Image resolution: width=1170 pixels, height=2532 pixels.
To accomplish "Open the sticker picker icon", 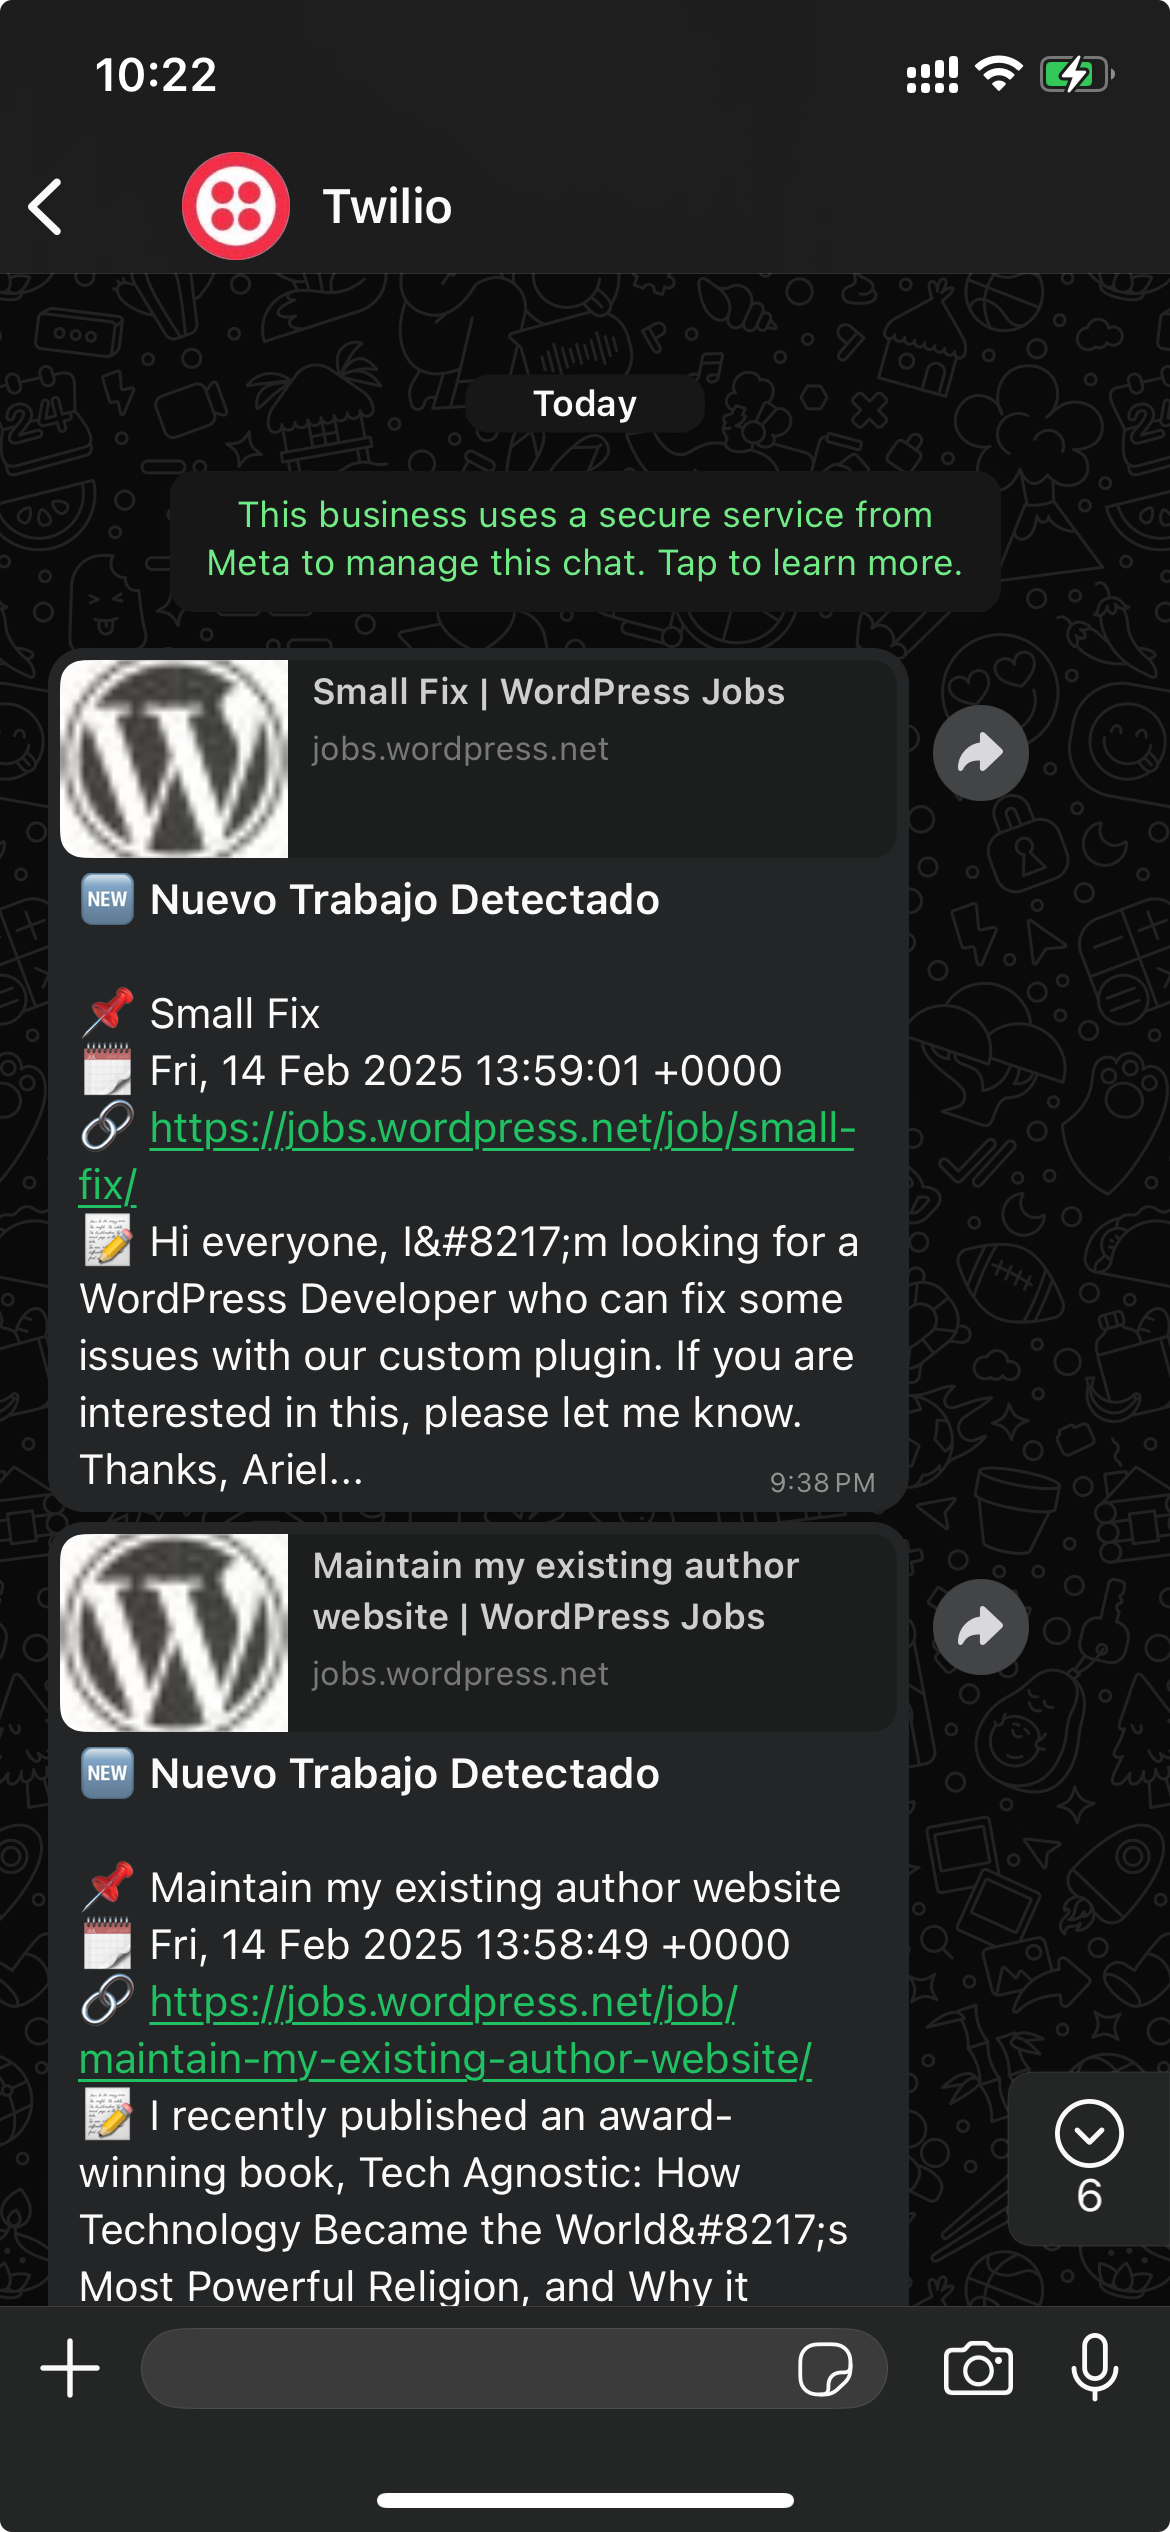I will pyautogui.click(x=825, y=2369).
